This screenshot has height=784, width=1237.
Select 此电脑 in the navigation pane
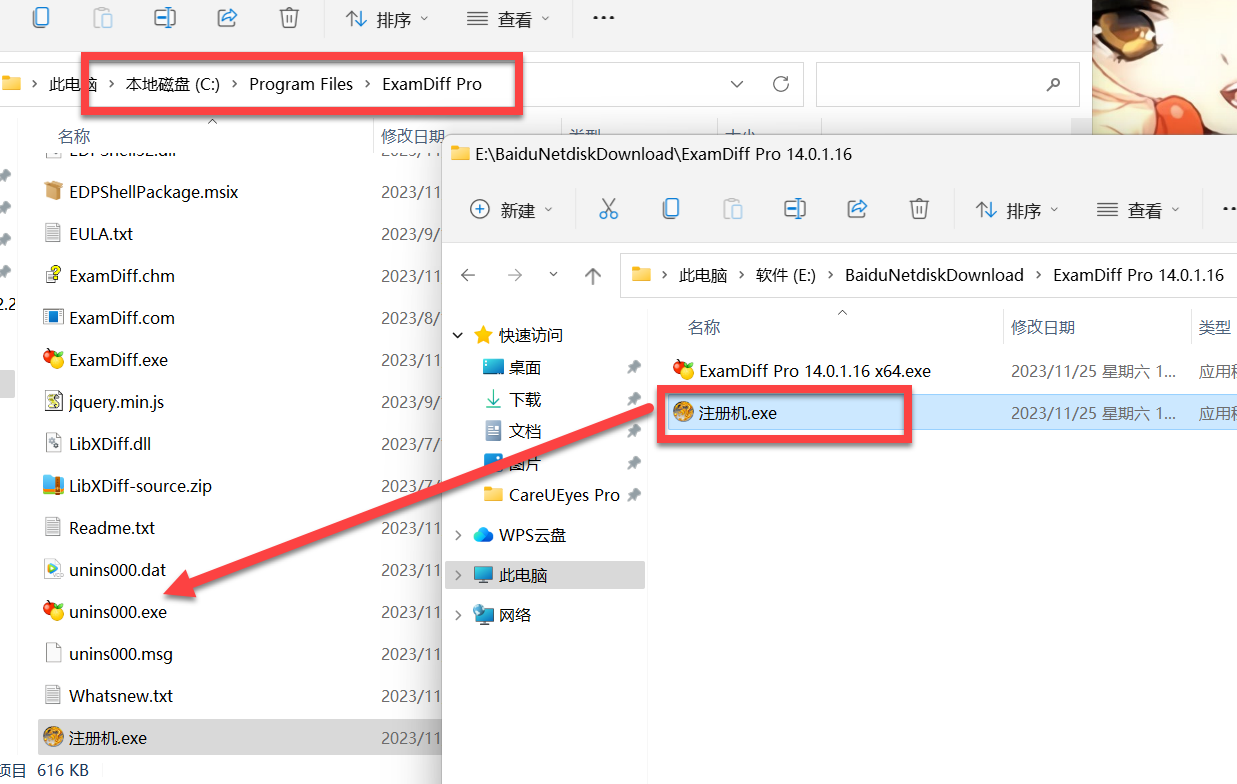(x=523, y=575)
